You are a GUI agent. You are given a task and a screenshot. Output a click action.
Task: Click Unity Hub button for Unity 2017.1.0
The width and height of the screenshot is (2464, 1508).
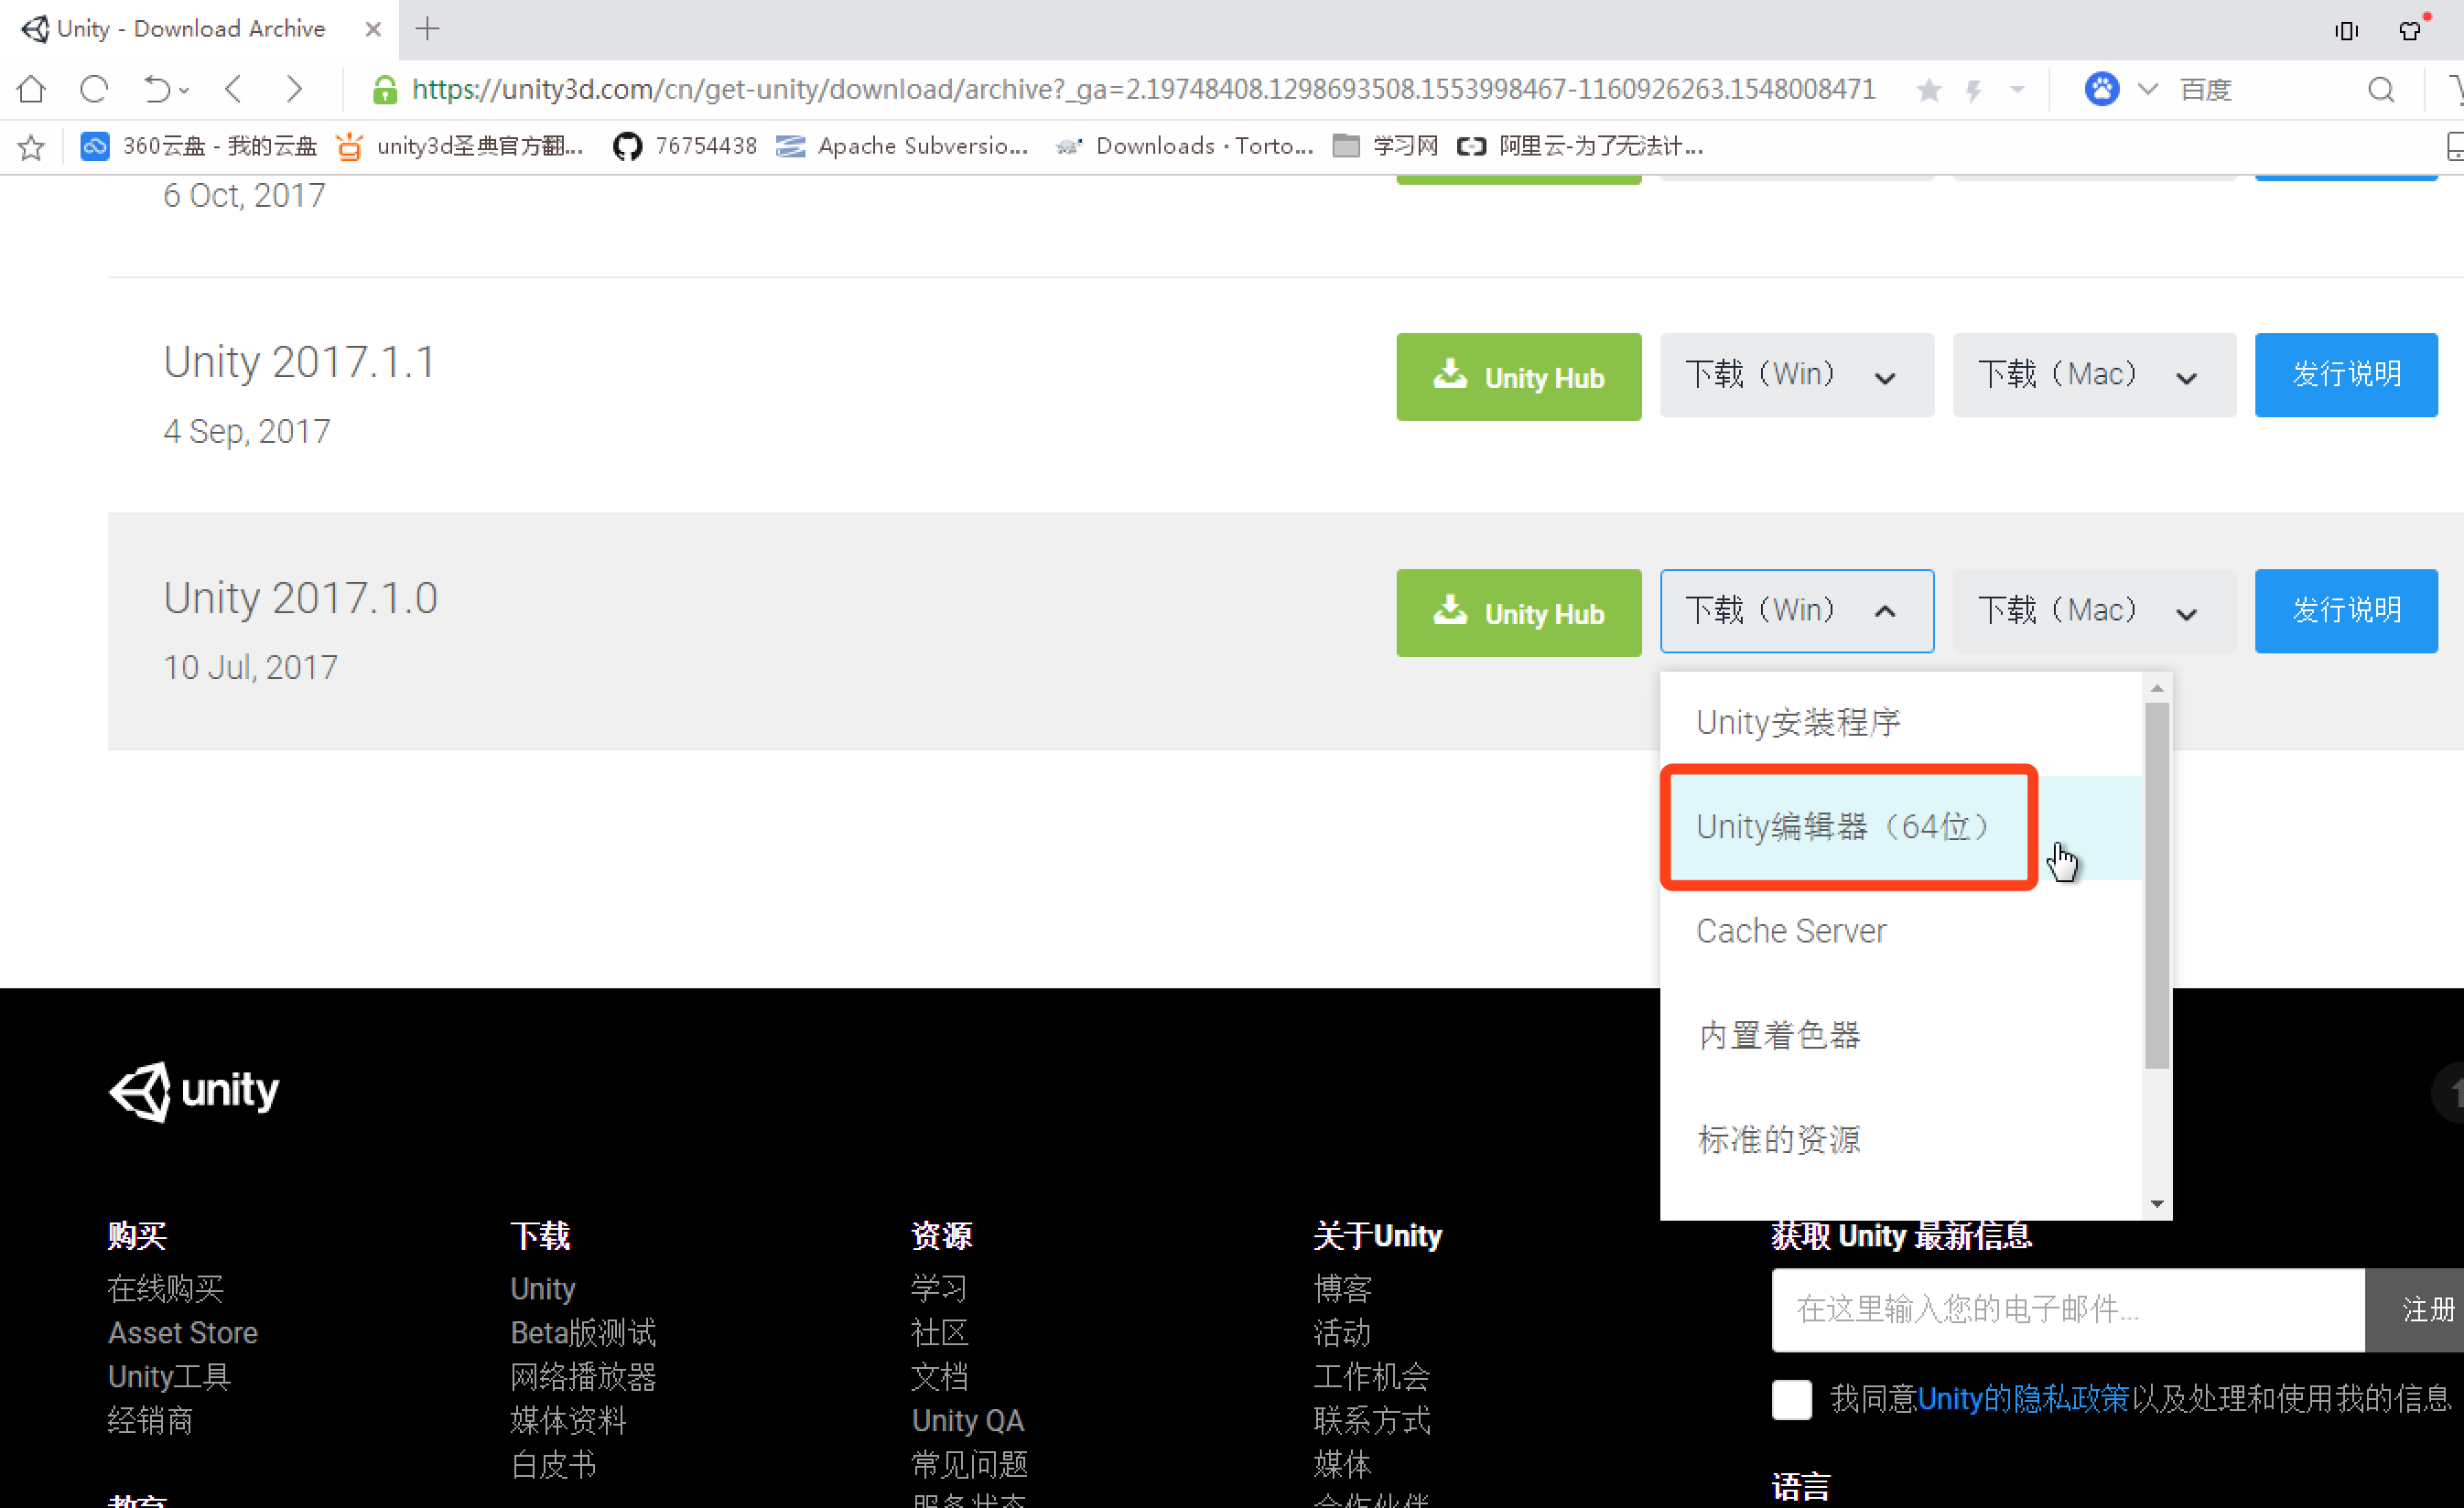click(x=1518, y=613)
